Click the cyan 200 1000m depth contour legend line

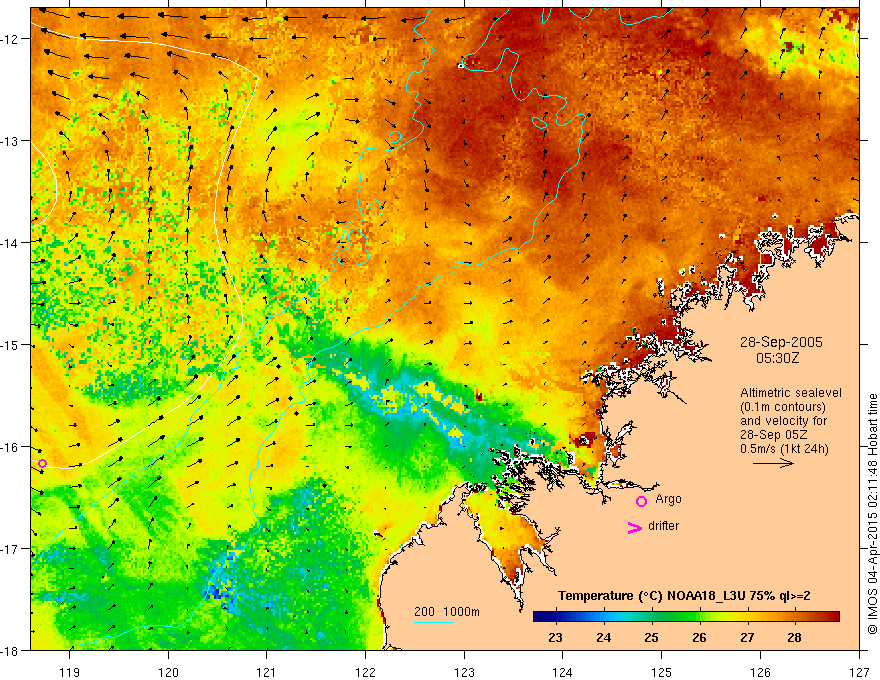click(x=434, y=622)
